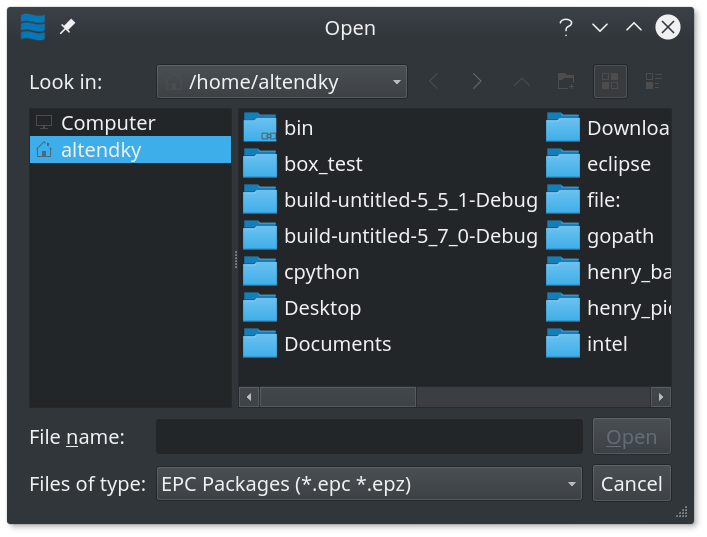
Task: Click the File name input field
Action: [369, 436]
